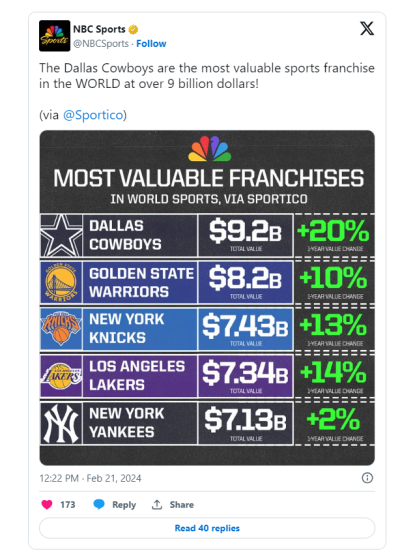Click the Dallas Cowboys star logo
This screenshot has width=400, height=558.
[61, 235]
